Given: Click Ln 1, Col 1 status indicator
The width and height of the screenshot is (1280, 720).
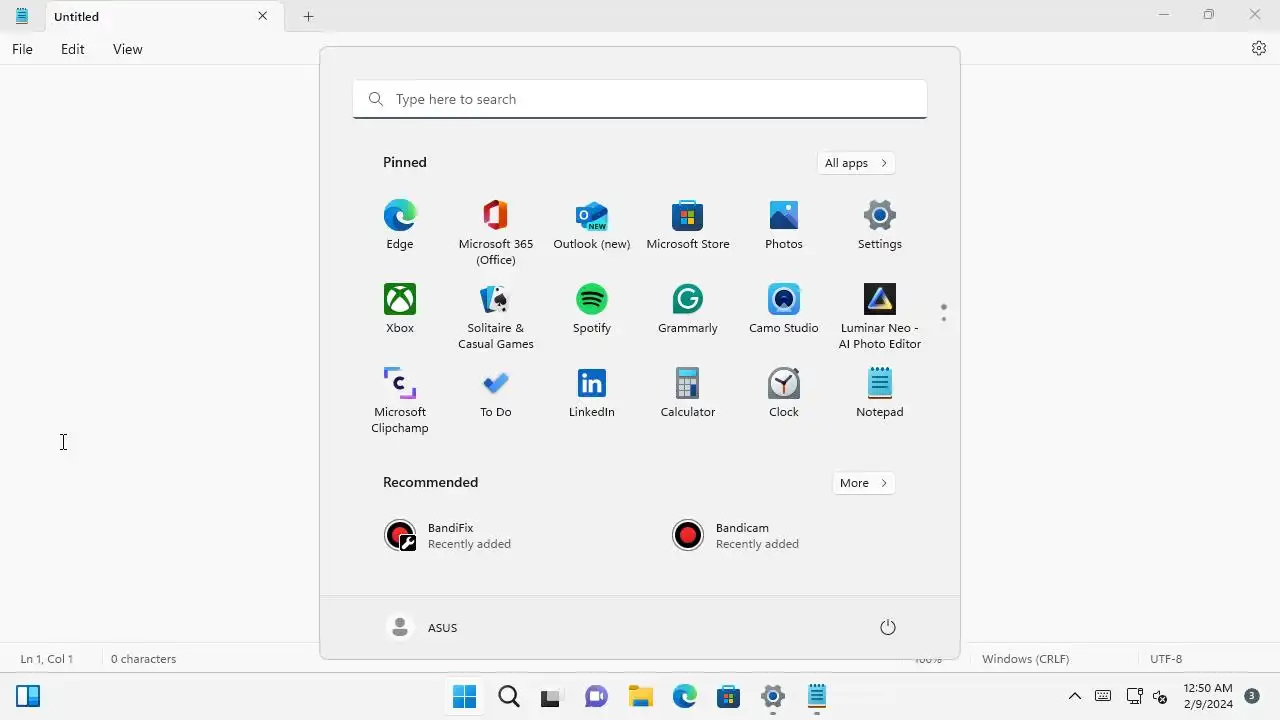Looking at the screenshot, I should pos(46,659).
